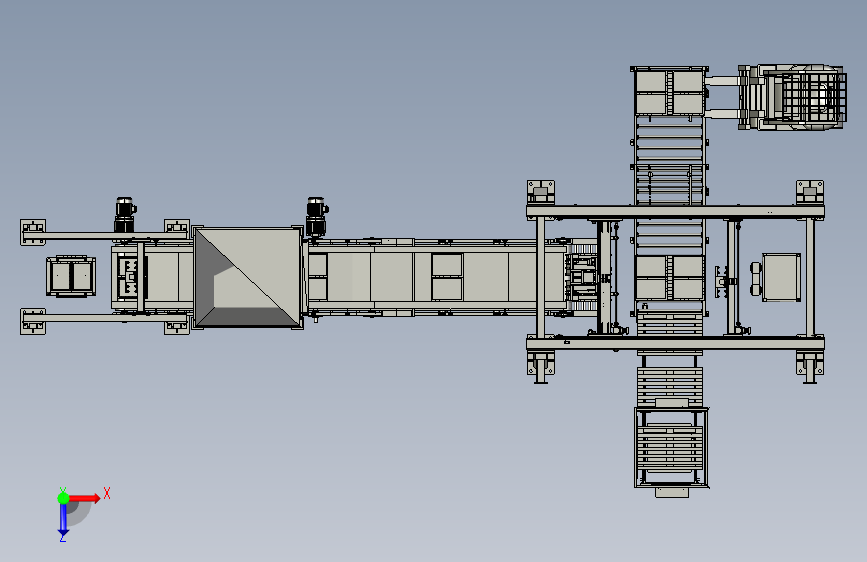
Task: Select the lower horizontal gantry beam
Action: [675, 344]
